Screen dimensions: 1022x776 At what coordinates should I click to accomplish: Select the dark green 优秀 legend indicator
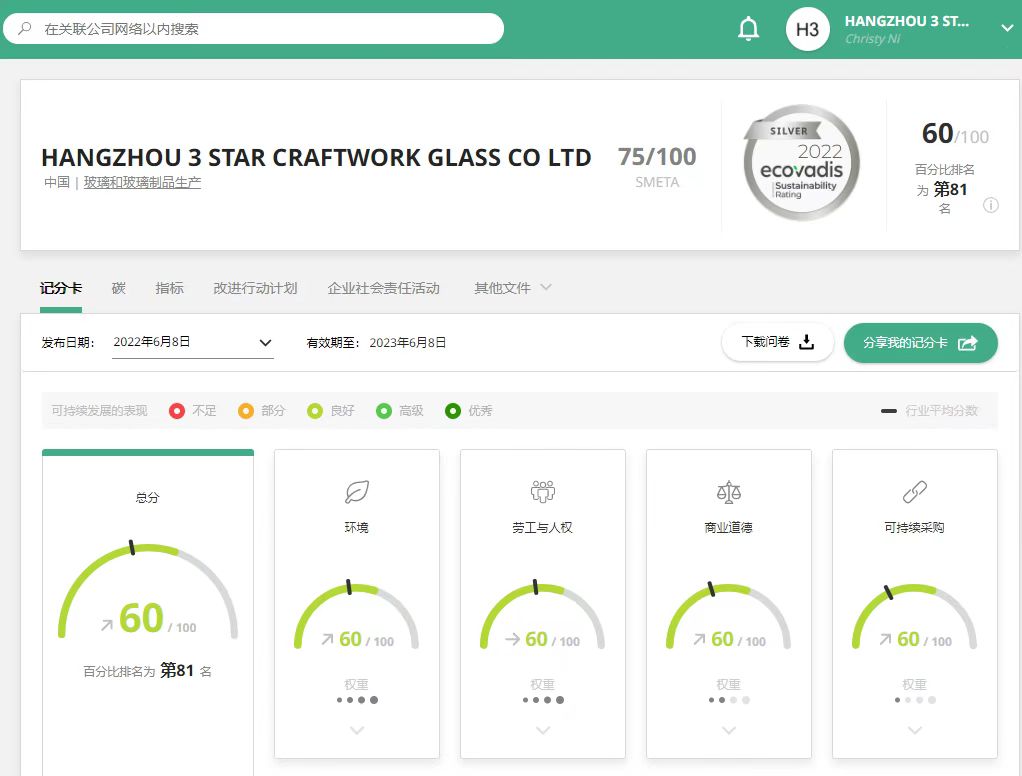[453, 411]
